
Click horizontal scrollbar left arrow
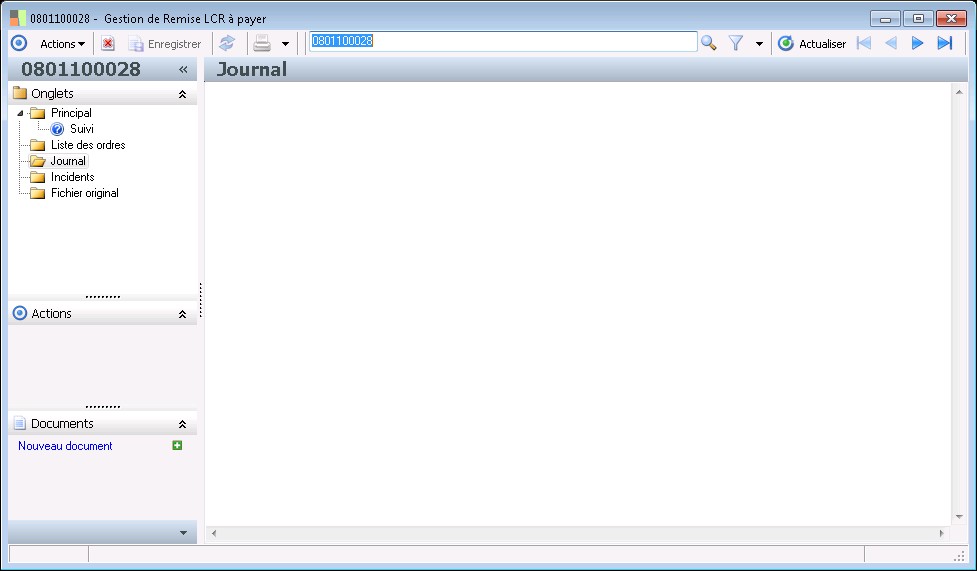214,533
